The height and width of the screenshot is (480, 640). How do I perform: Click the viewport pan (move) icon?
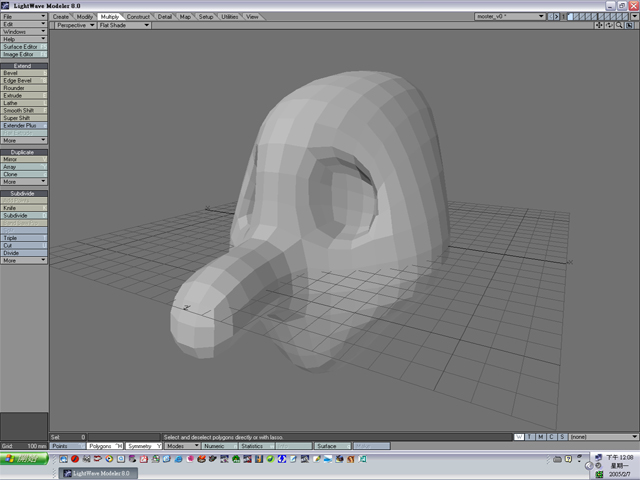[599, 25]
